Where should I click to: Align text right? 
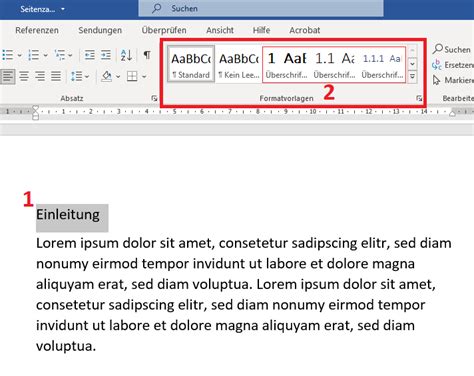point(40,76)
